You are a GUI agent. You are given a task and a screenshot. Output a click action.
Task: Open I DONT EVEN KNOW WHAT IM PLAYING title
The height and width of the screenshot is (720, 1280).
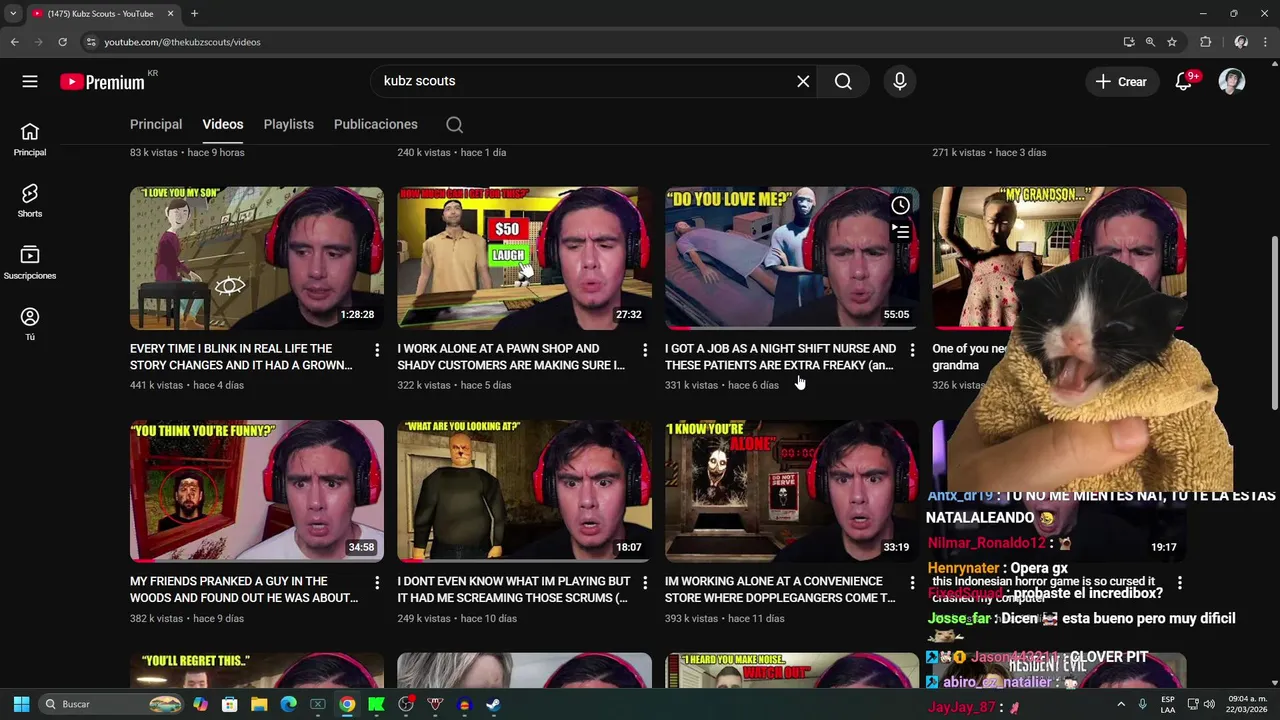coord(514,589)
